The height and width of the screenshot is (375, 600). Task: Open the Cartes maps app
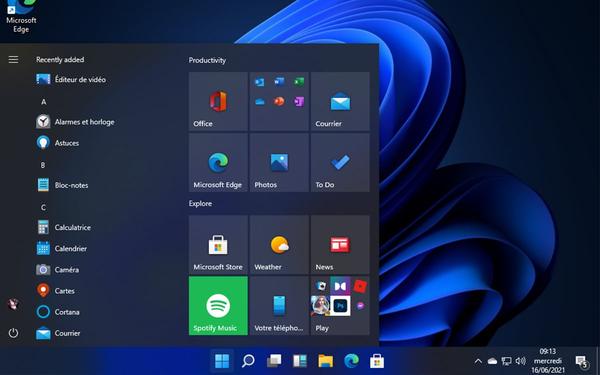click(x=56, y=291)
